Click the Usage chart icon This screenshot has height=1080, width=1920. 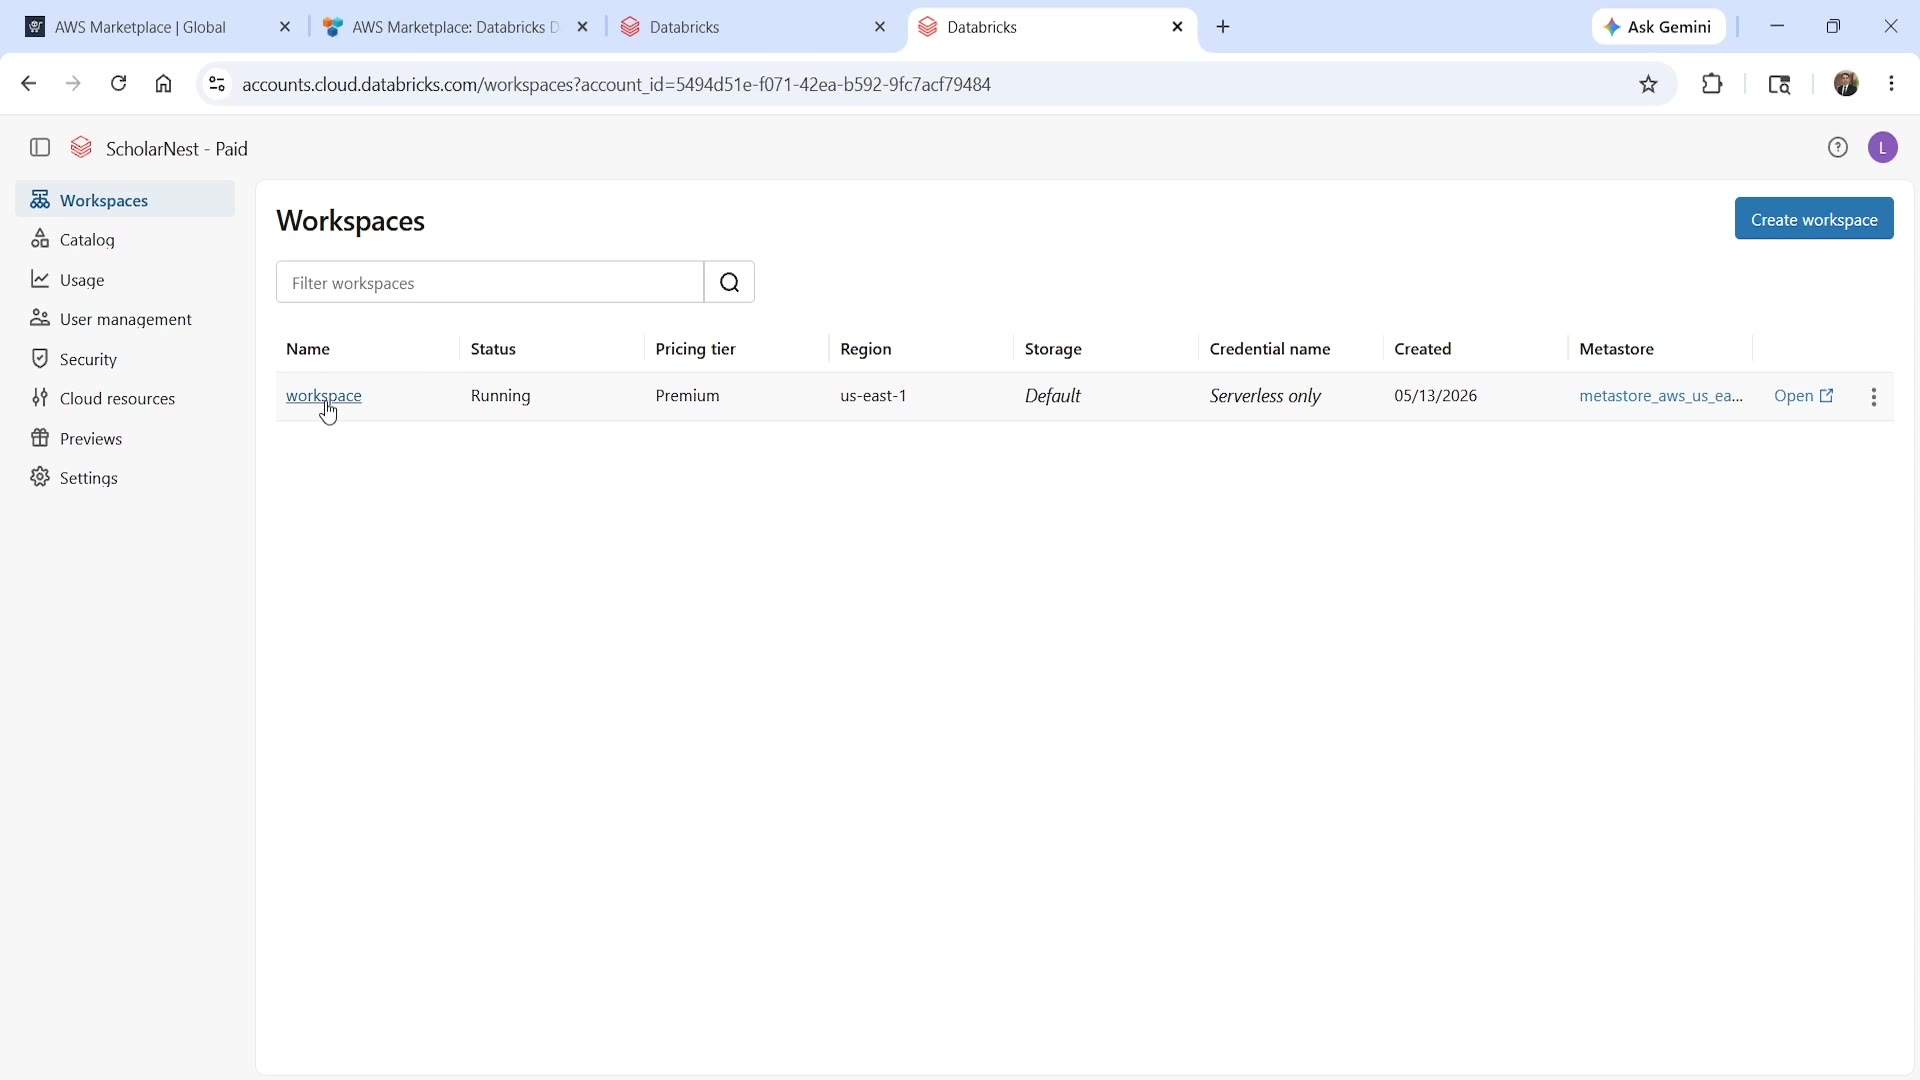click(40, 280)
